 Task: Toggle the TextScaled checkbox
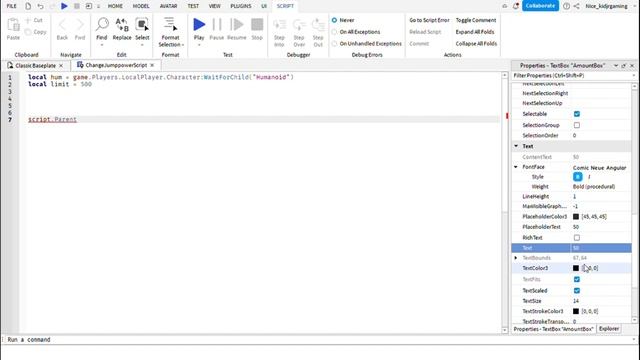tap(577, 291)
